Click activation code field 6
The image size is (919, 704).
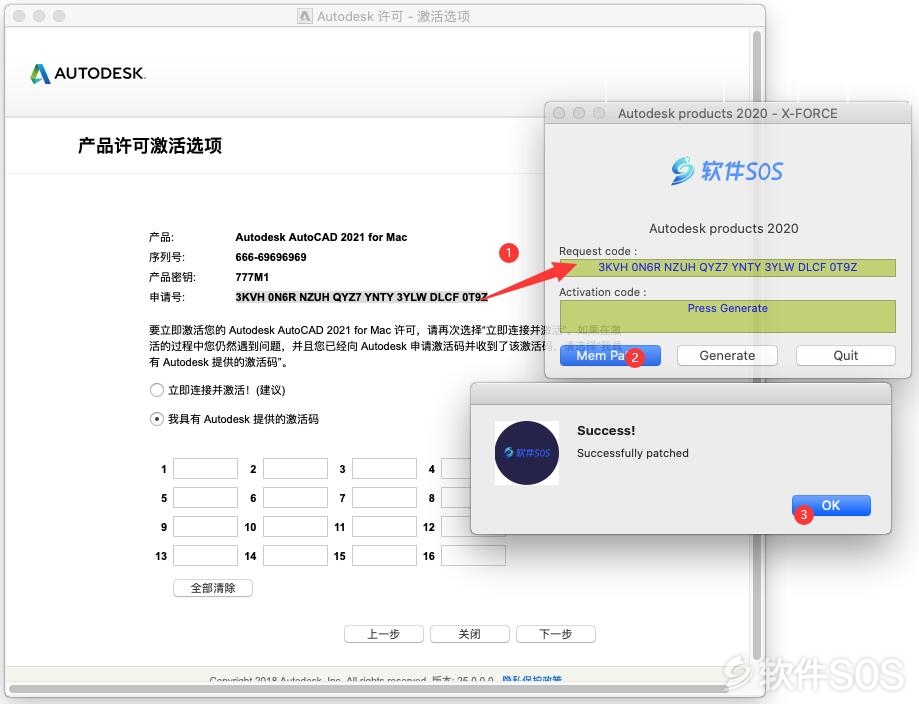coord(295,498)
